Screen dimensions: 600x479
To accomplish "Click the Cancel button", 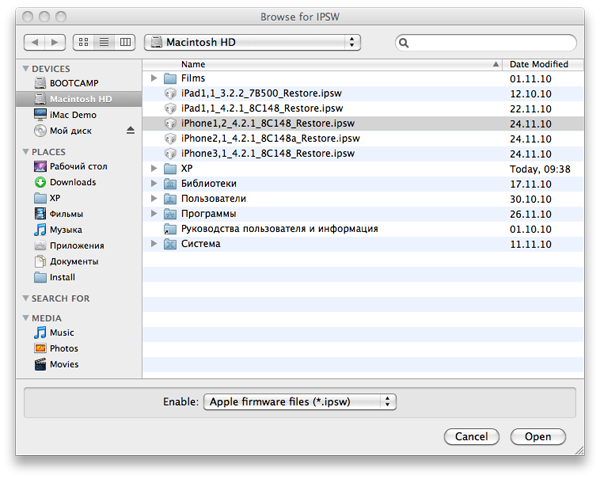I will pos(471,437).
